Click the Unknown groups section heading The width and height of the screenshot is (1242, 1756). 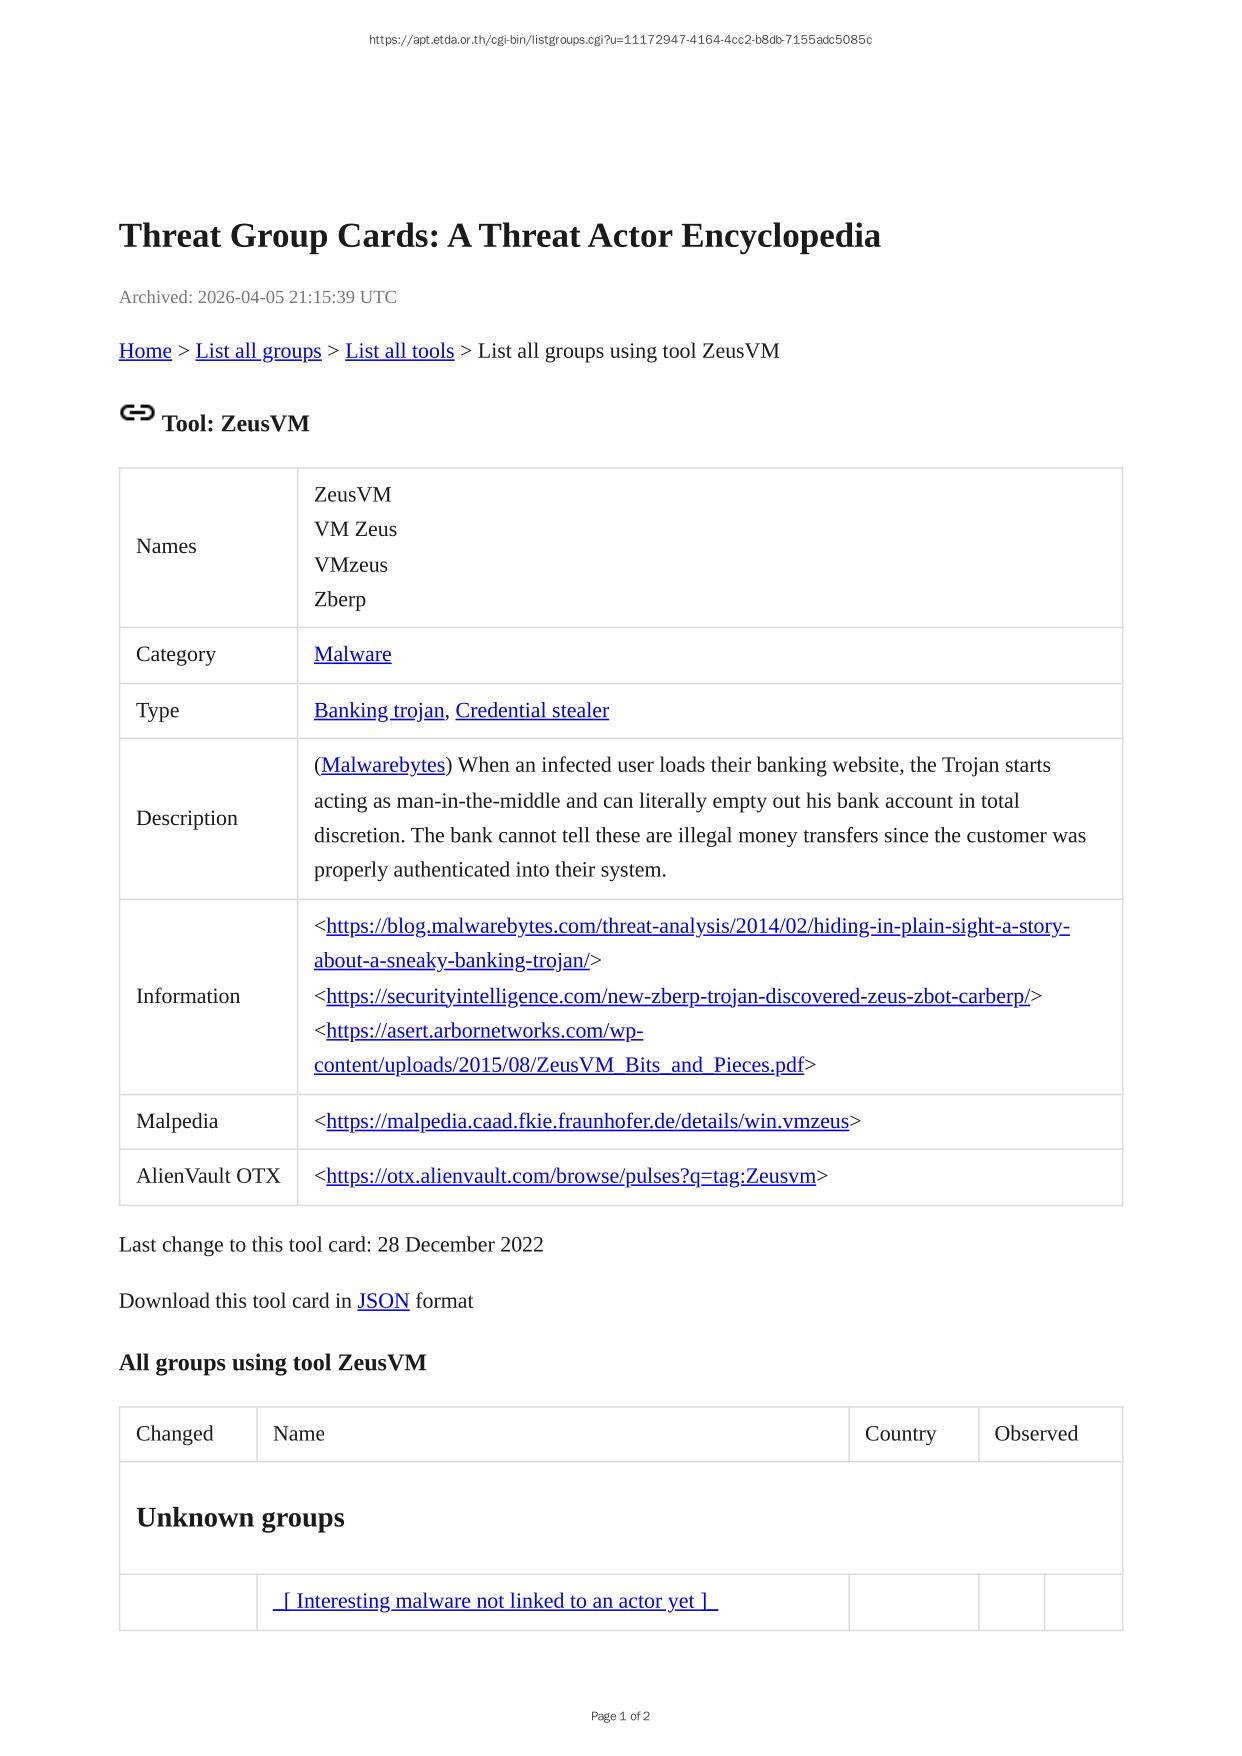[240, 1518]
